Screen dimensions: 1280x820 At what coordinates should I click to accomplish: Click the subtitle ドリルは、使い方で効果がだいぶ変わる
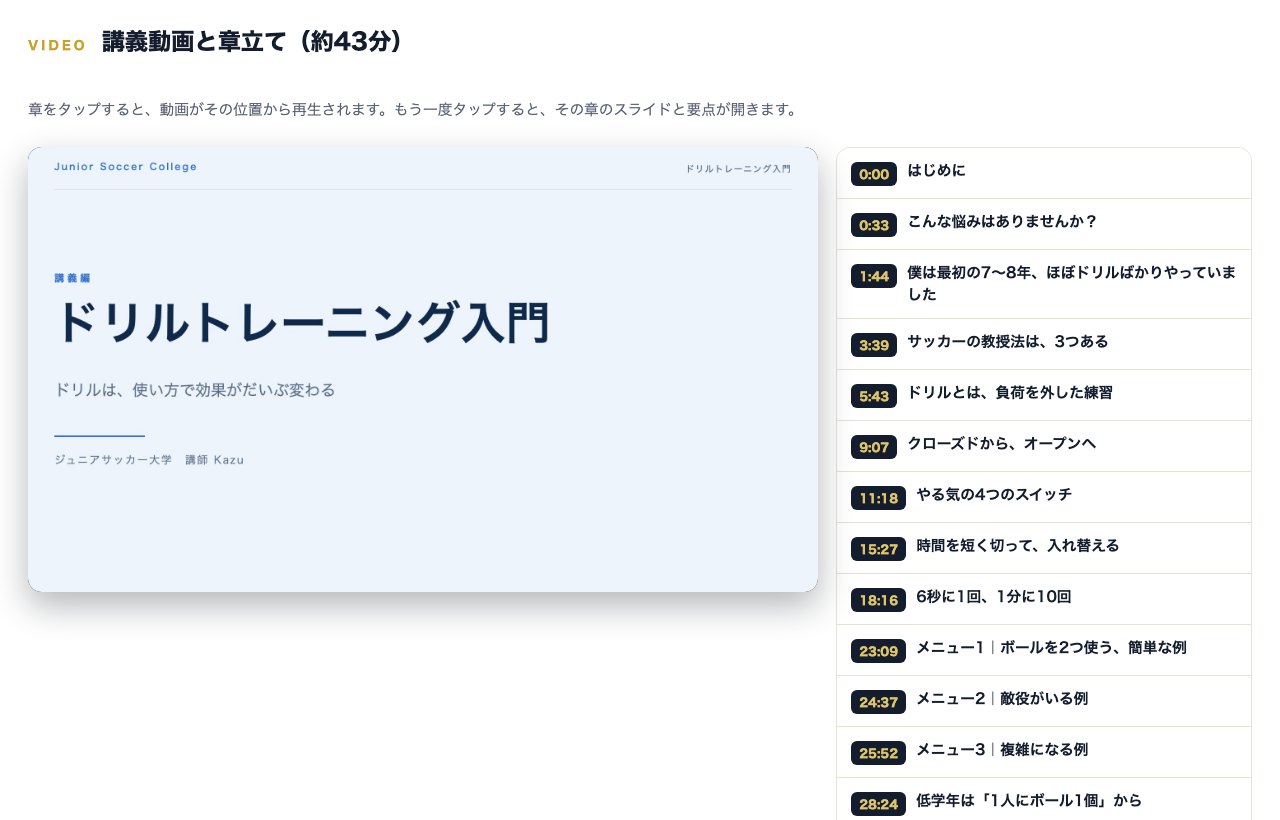pyautogui.click(x=195, y=390)
